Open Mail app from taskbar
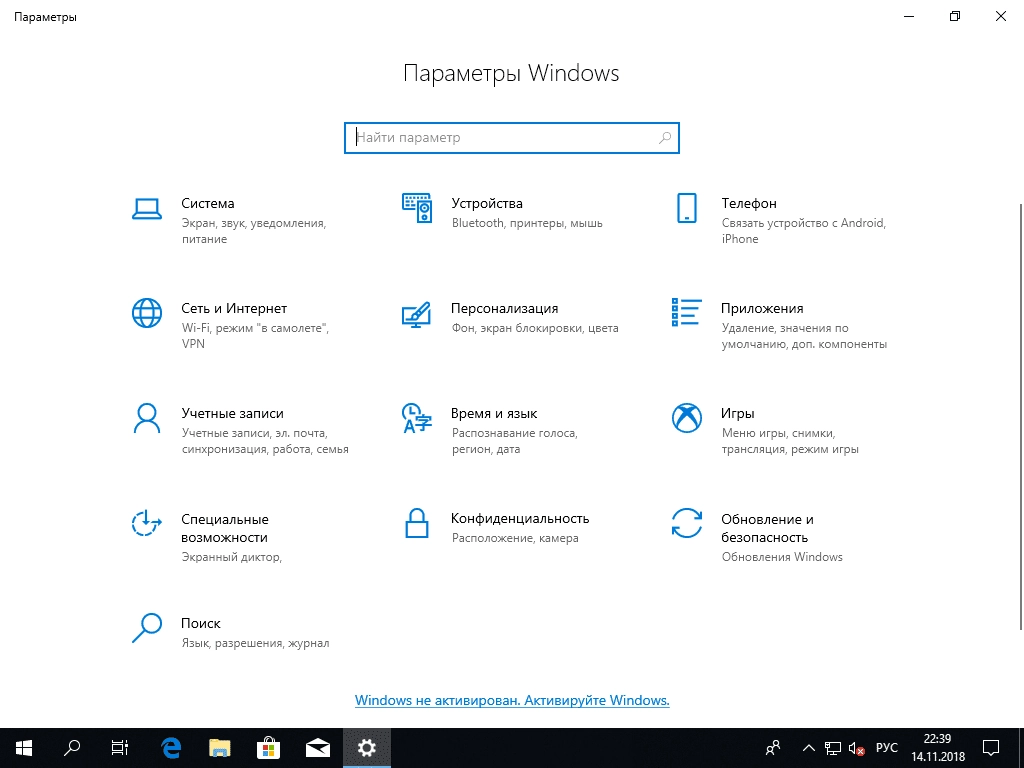The width and height of the screenshot is (1024, 768). [x=317, y=748]
